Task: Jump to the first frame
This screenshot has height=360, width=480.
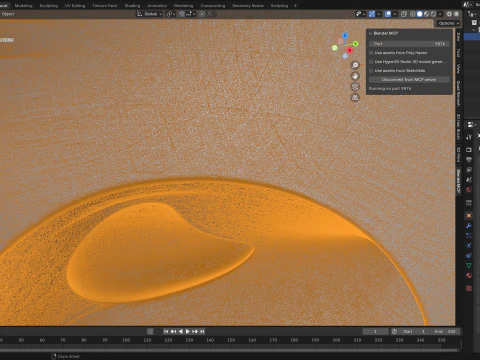Action: click(166, 331)
